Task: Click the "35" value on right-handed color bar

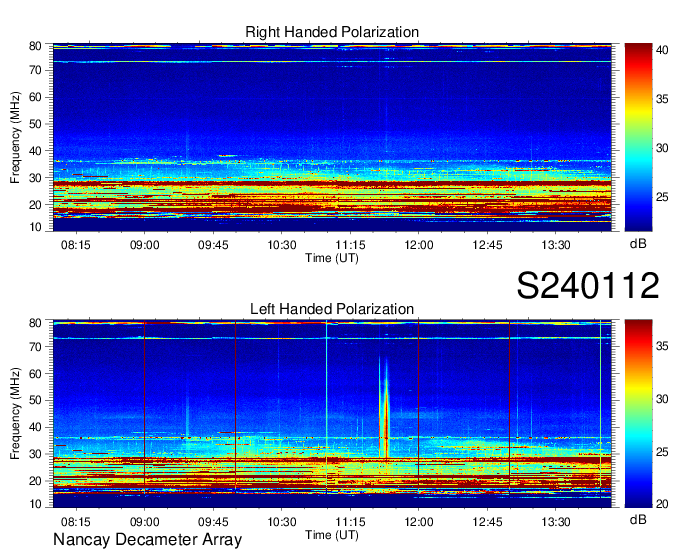Action: (662, 99)
